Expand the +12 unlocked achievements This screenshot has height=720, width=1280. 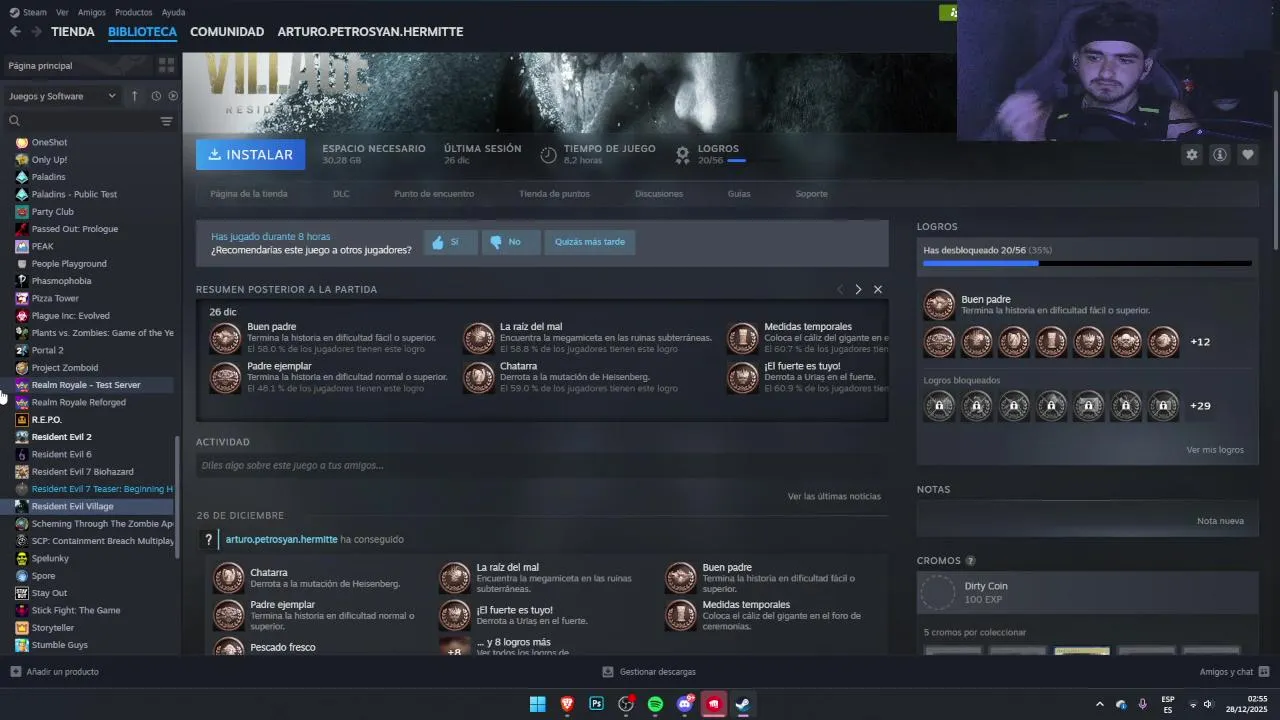click(x=1200, y=342)
